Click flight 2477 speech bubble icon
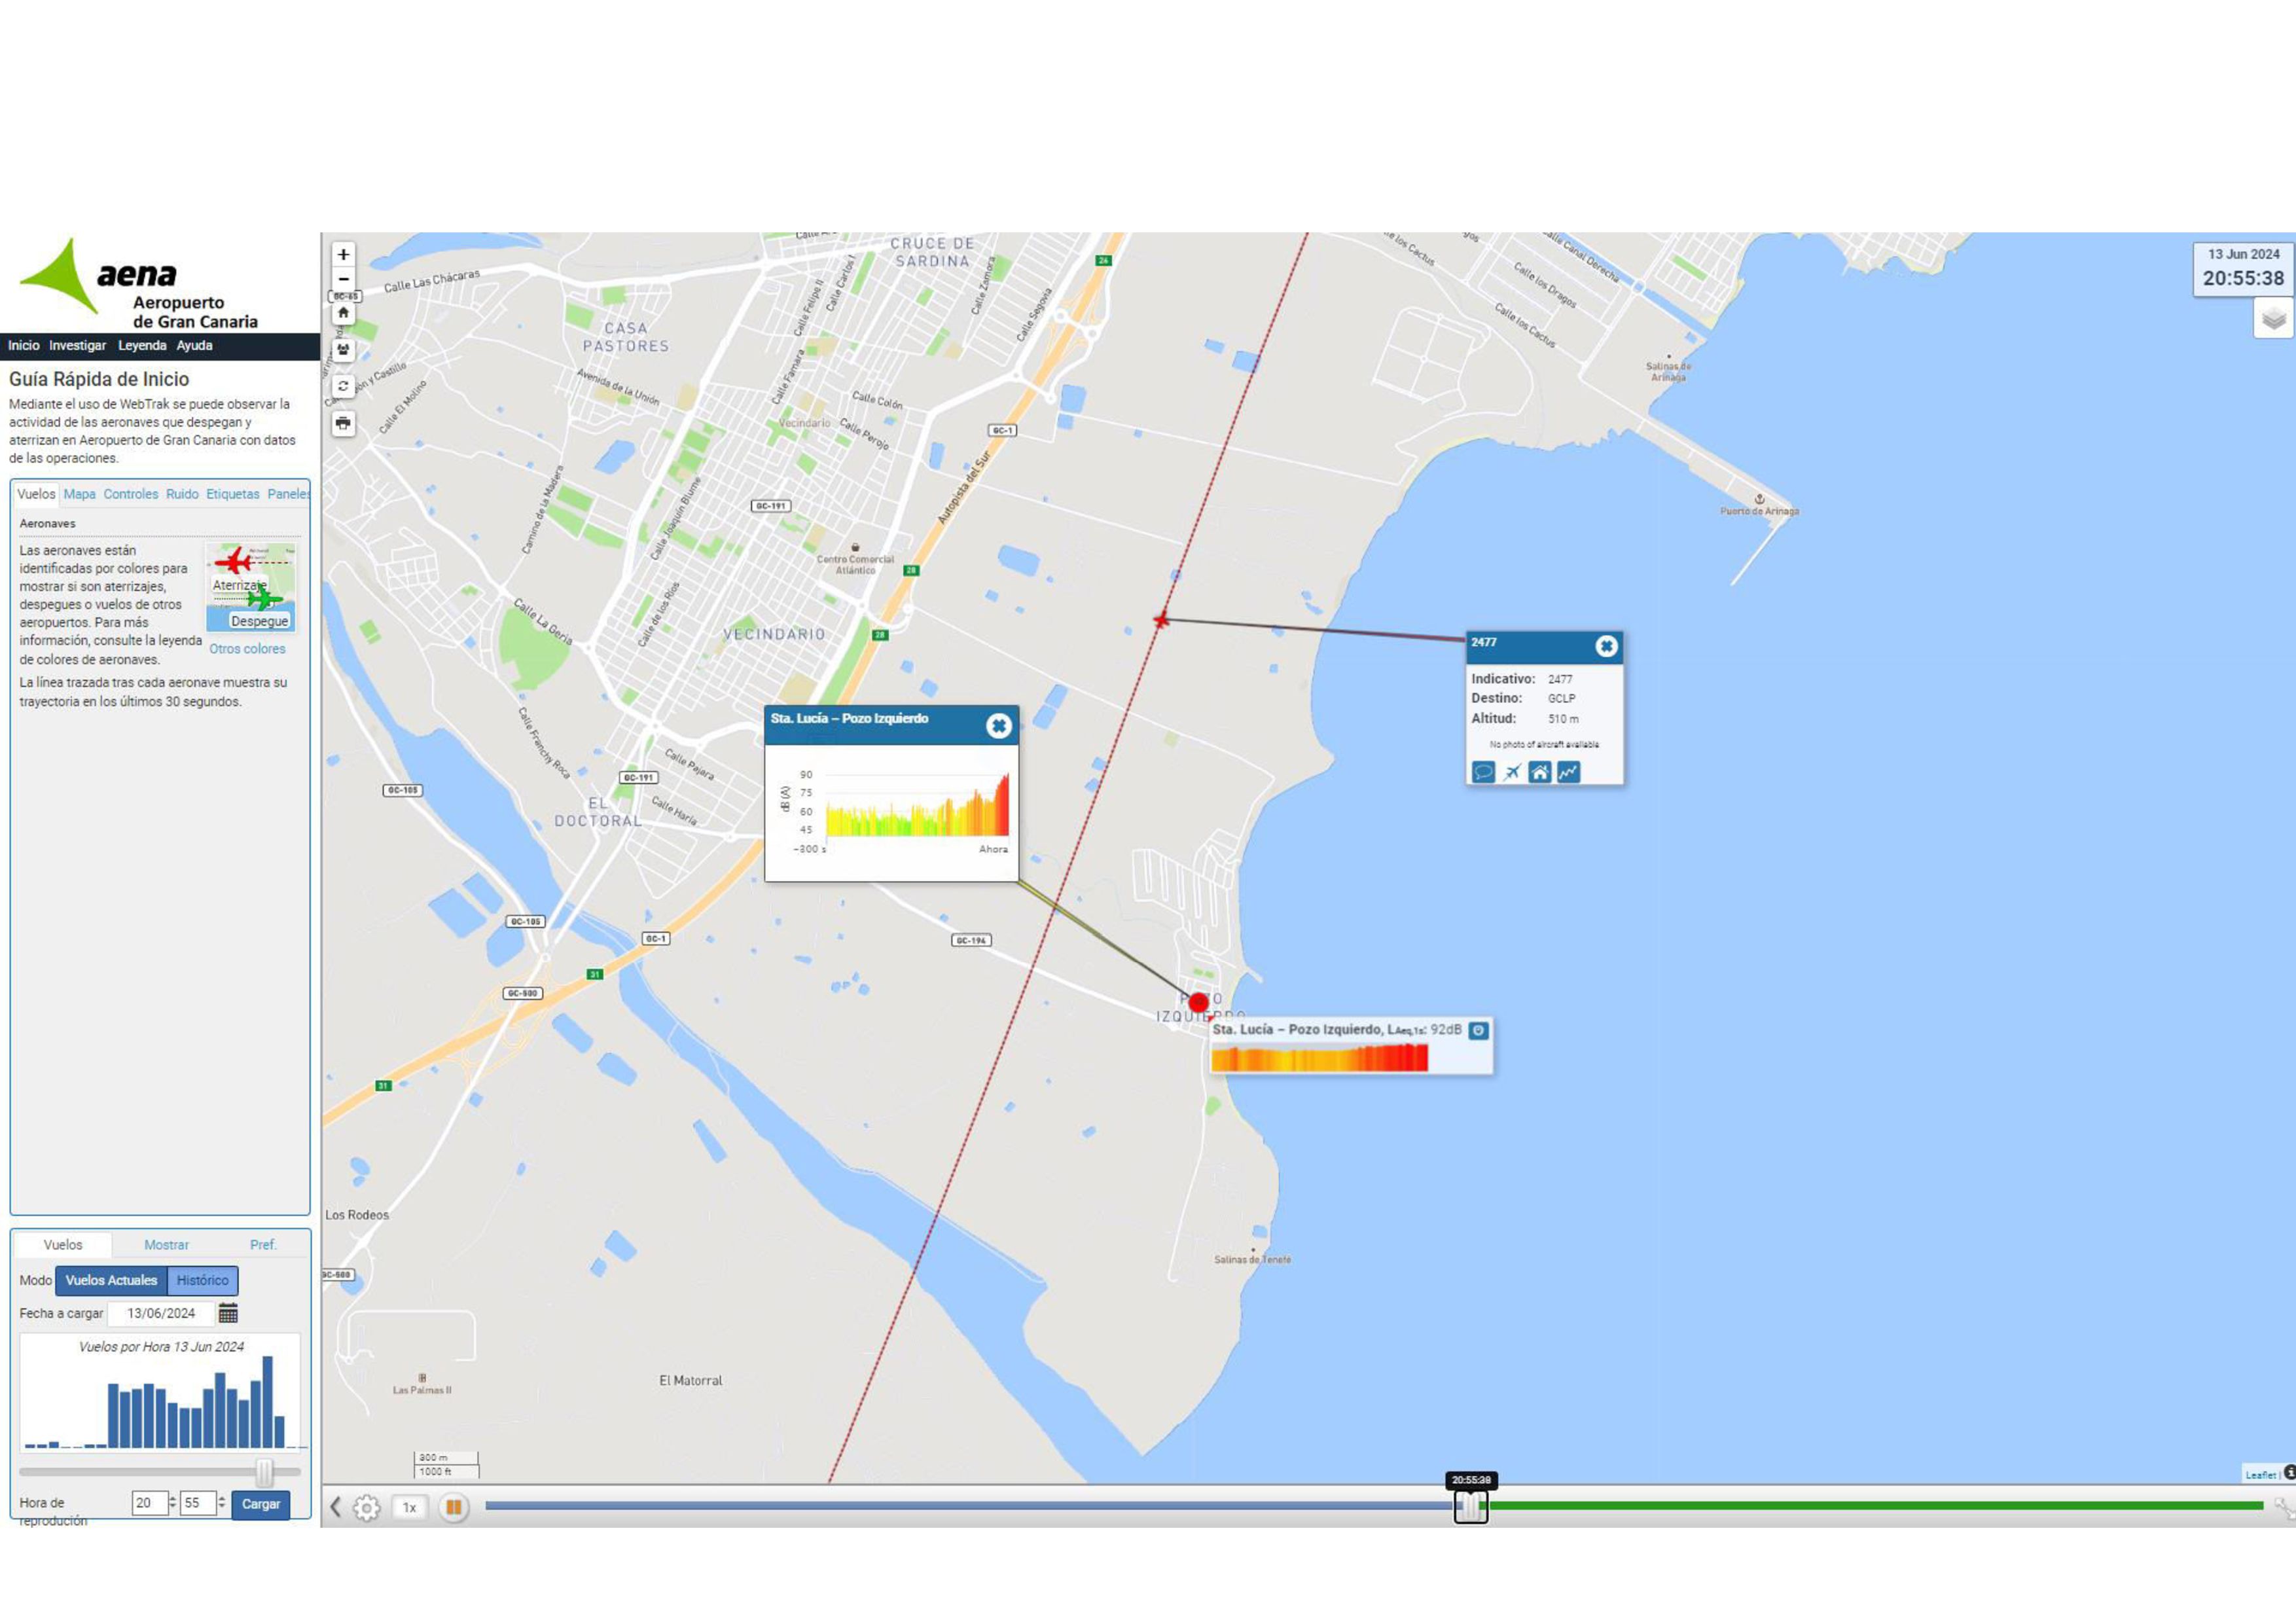2296x1624 pixels. [1483, 772]
